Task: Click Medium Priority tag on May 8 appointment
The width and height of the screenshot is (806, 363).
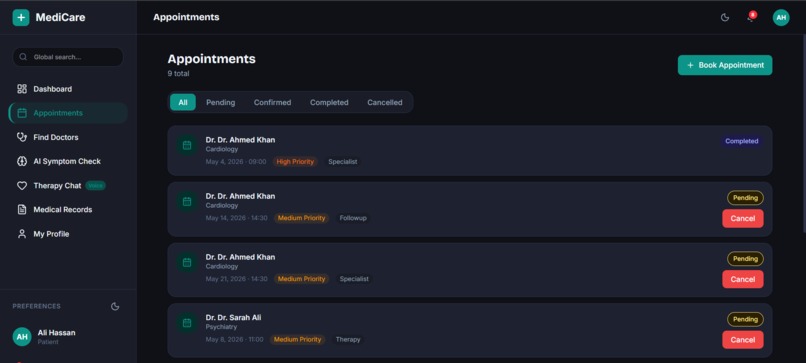Action: pyautogui.click(x=298, y=339)
